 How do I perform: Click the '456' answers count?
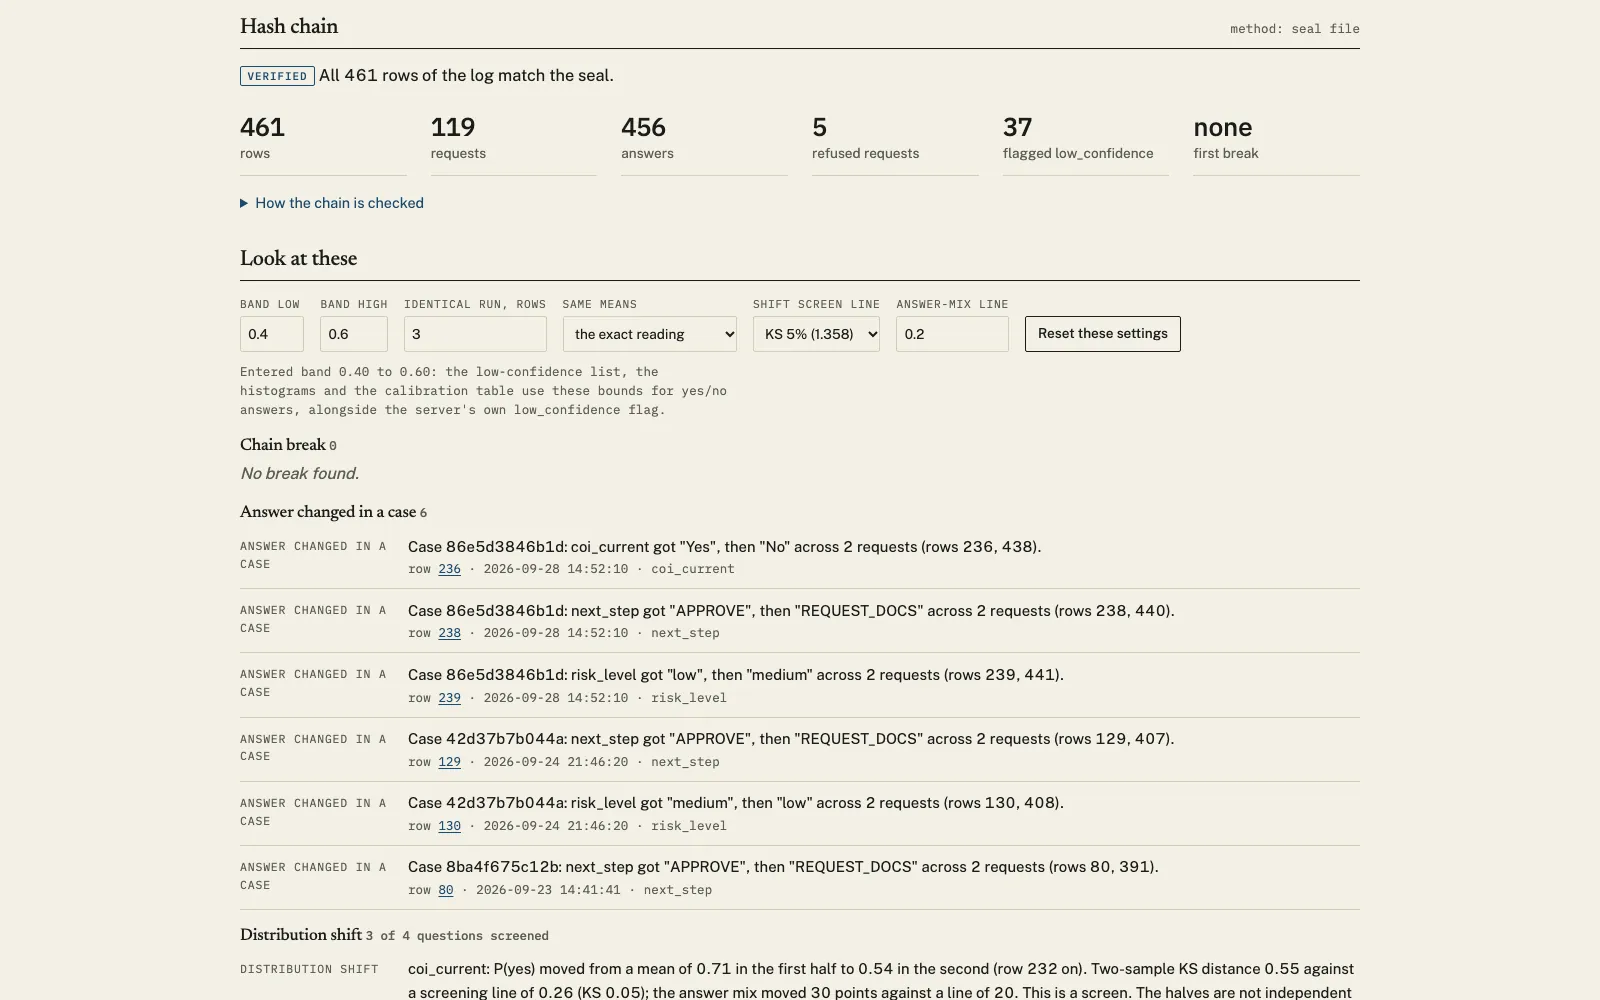click(643, 127)
